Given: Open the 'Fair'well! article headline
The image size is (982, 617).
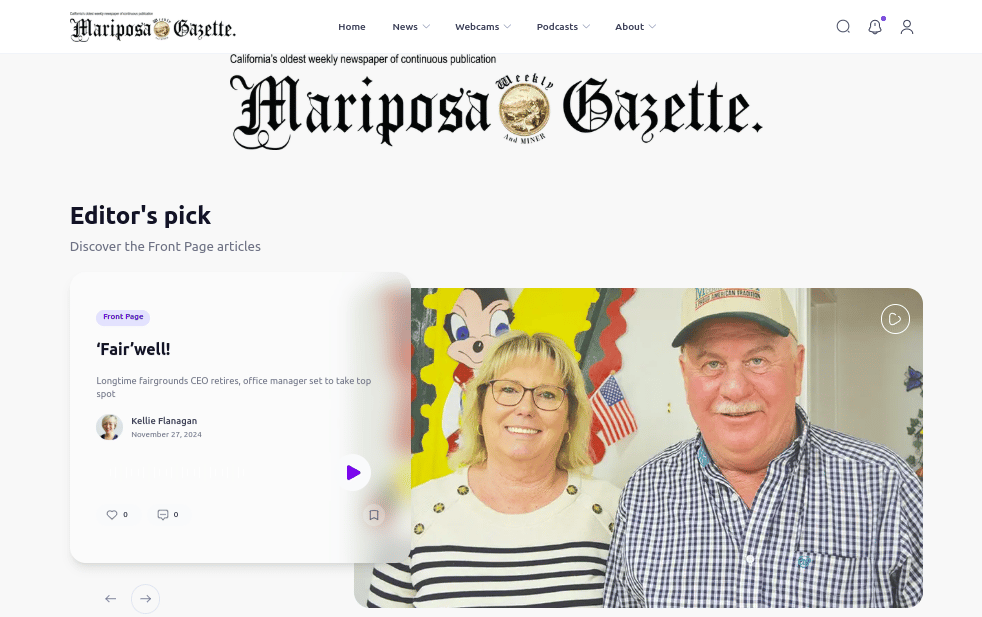Looking at the screenshot, I should [133, 349].
